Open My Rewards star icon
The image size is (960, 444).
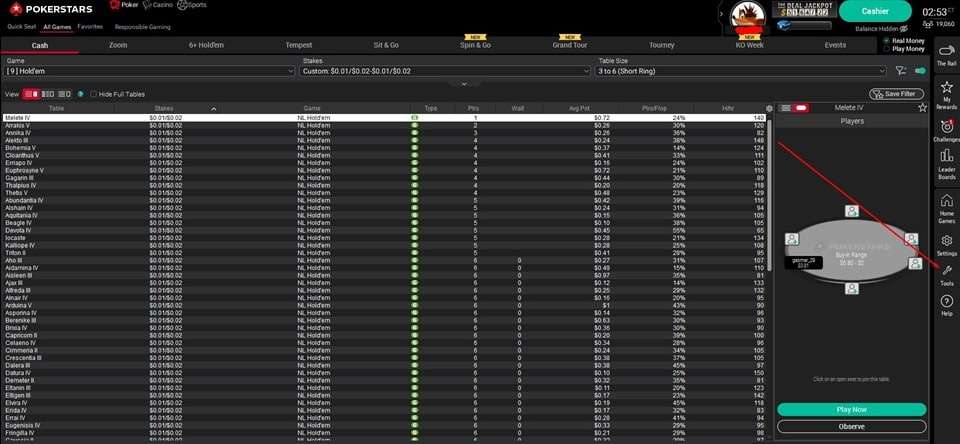pyautogui.click(x=946, y=91)
